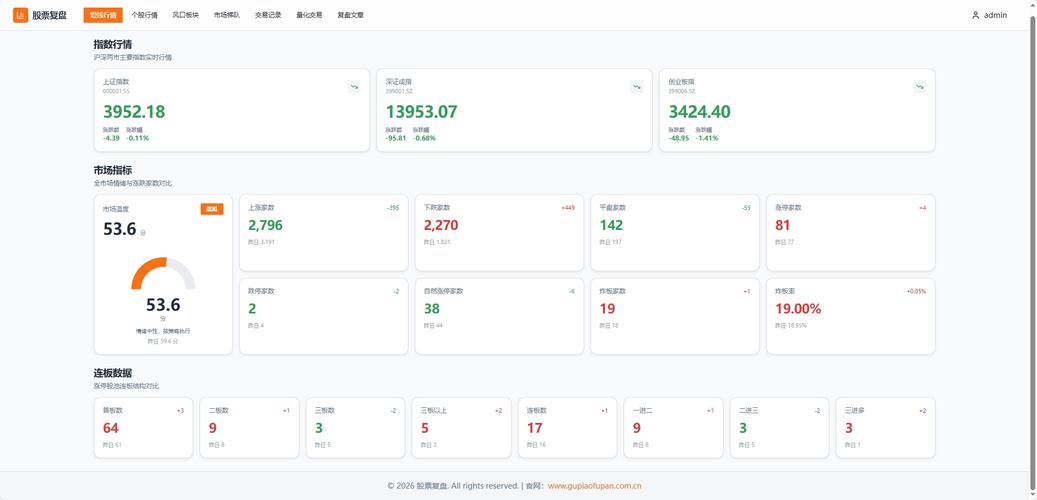Screen dimensions: 1037x500
Task: Open the 交易记录 nav tab
Action: click(268, 15)
